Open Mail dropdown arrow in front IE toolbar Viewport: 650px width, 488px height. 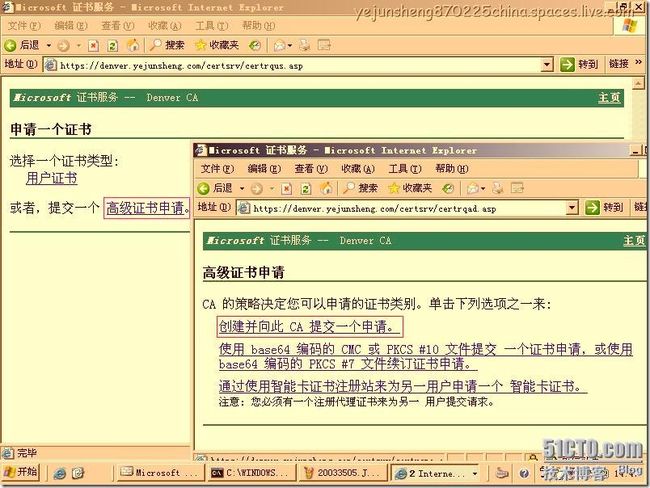pos(483,189)
